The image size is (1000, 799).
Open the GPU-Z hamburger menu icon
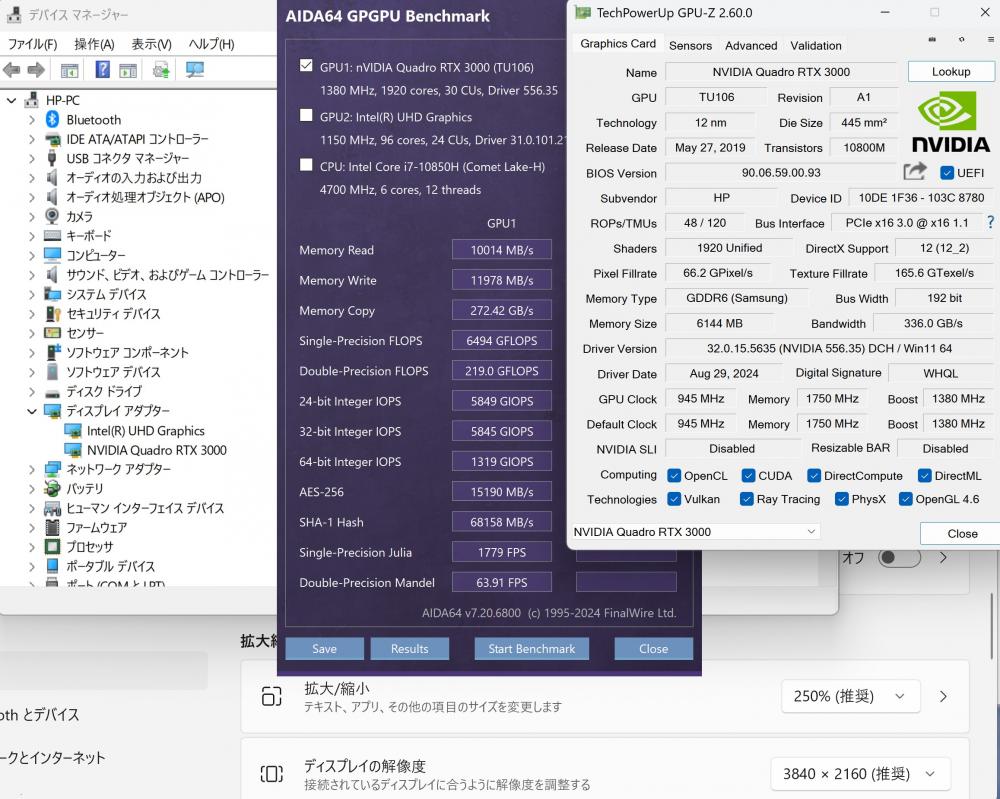(x=990, y=40)
